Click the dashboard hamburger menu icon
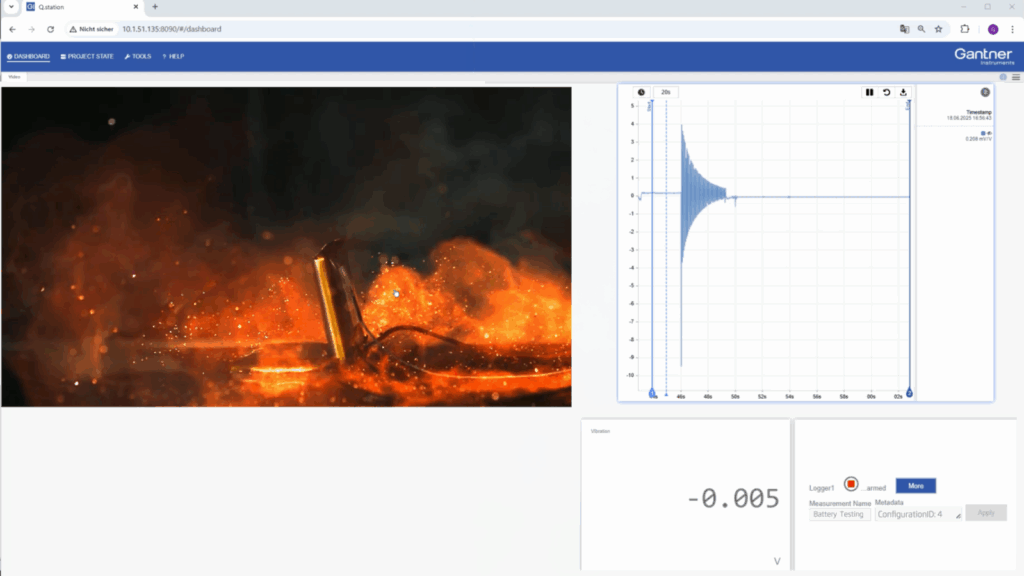The image size is (1024, 576). point(1016,77)
